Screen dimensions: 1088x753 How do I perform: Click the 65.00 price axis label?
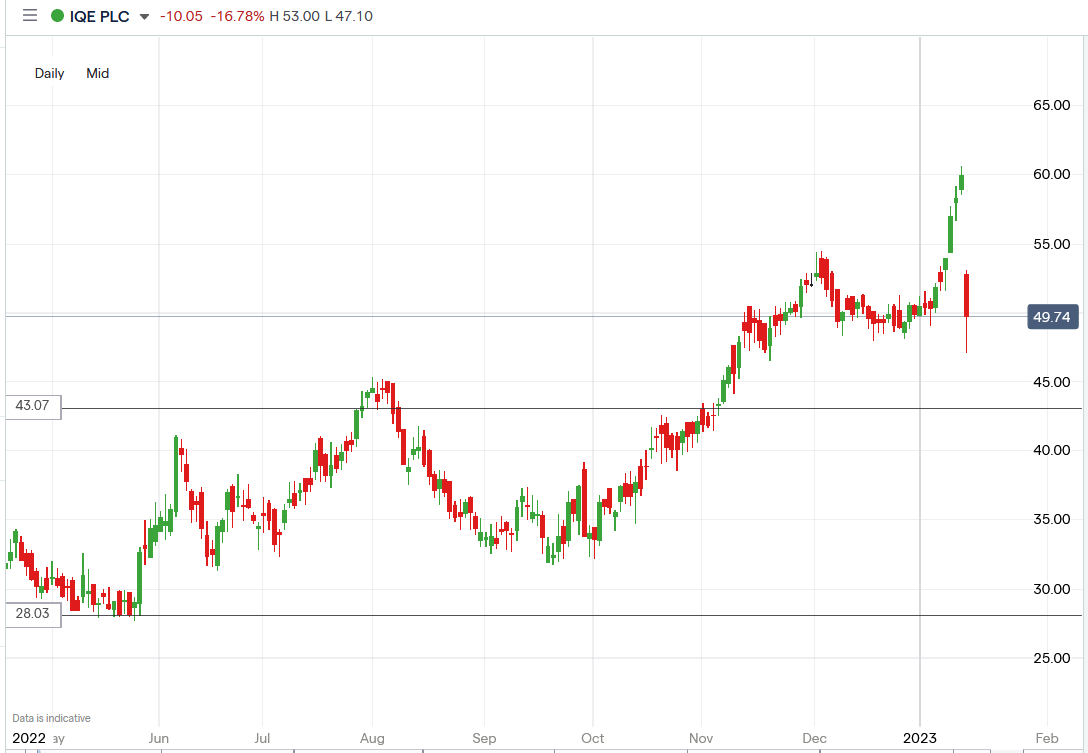[1051, 105]
